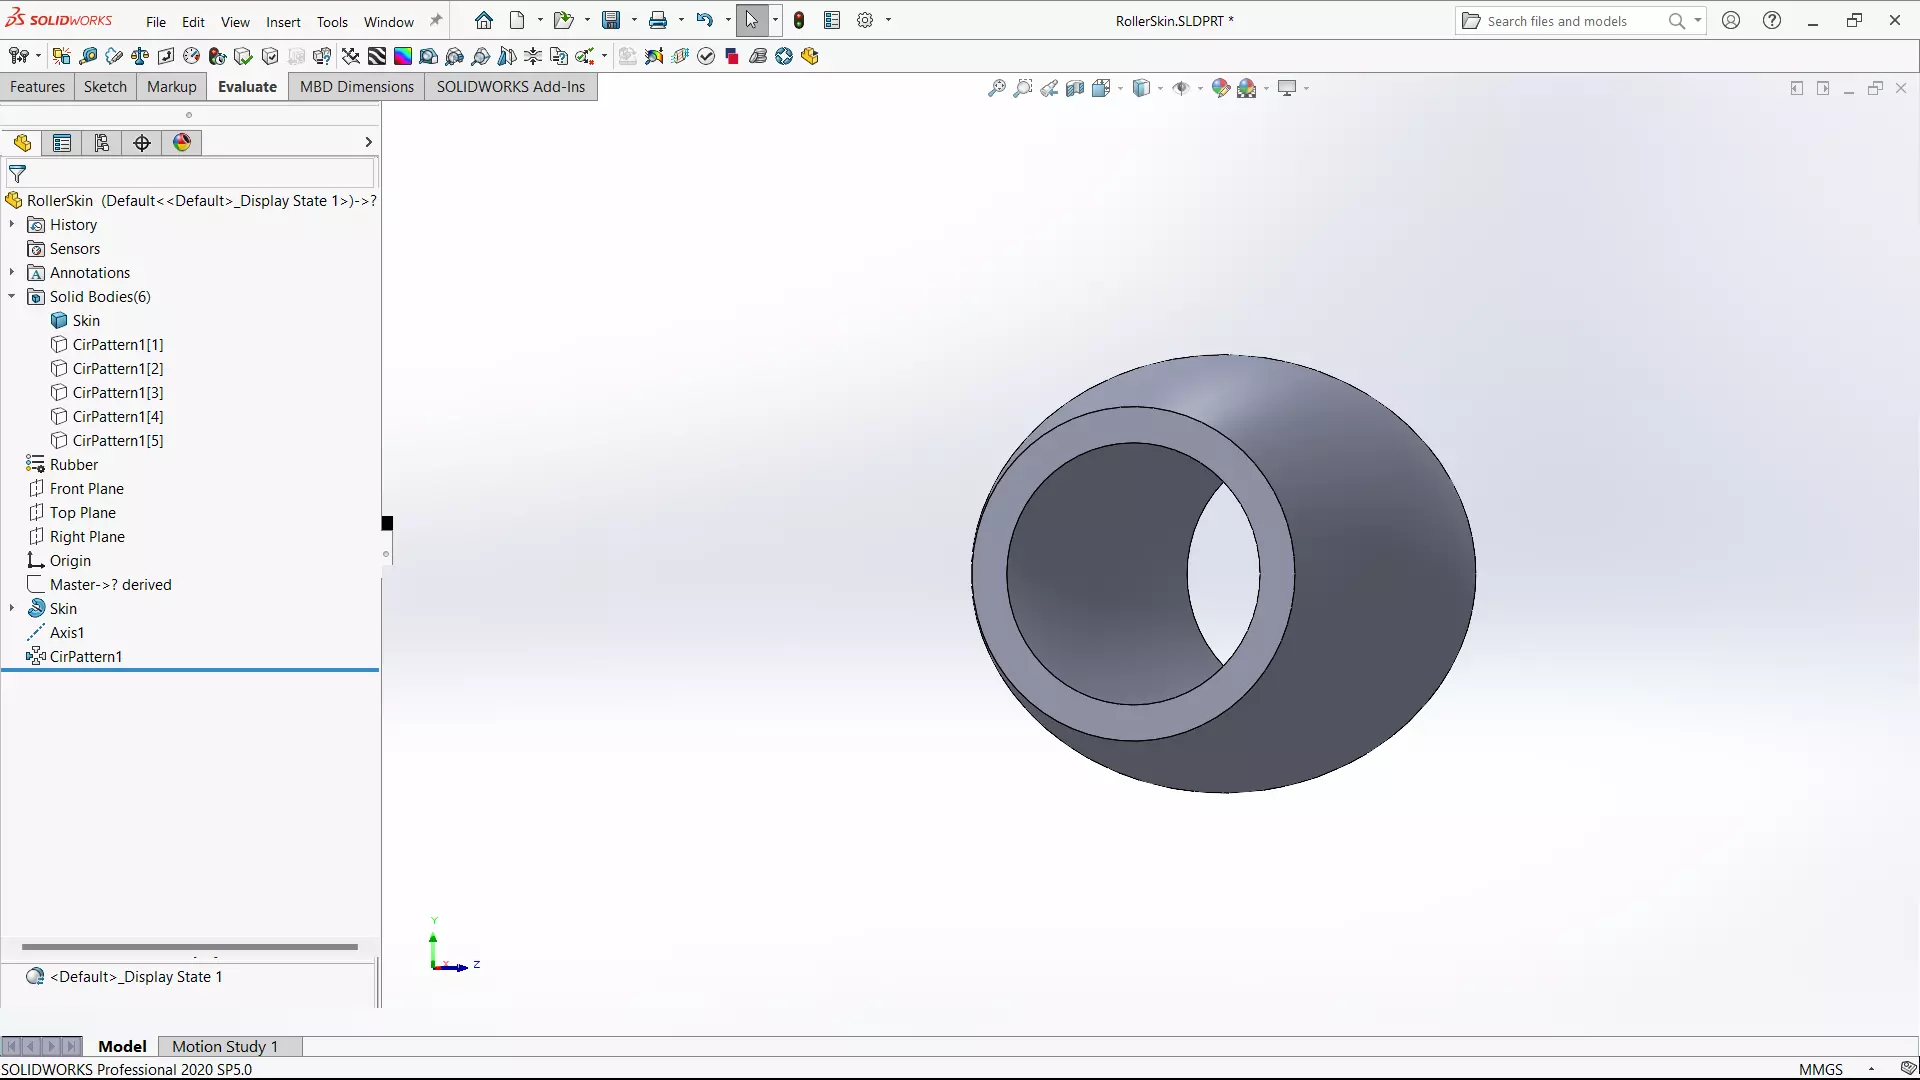This screenshot has height=1080, width=1920.
Task: Expand the Skin feature node
Action: pos(12,609)
